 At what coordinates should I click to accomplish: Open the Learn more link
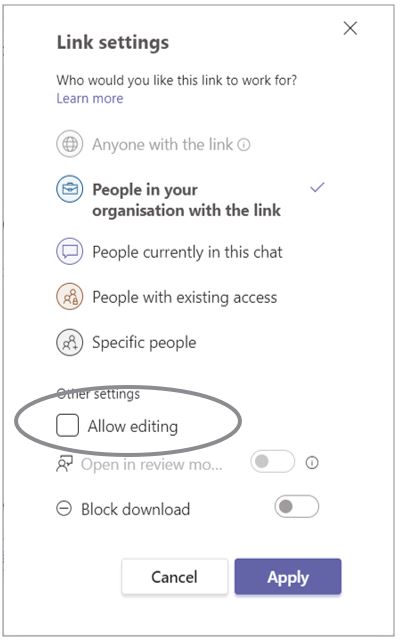[90, 98]
